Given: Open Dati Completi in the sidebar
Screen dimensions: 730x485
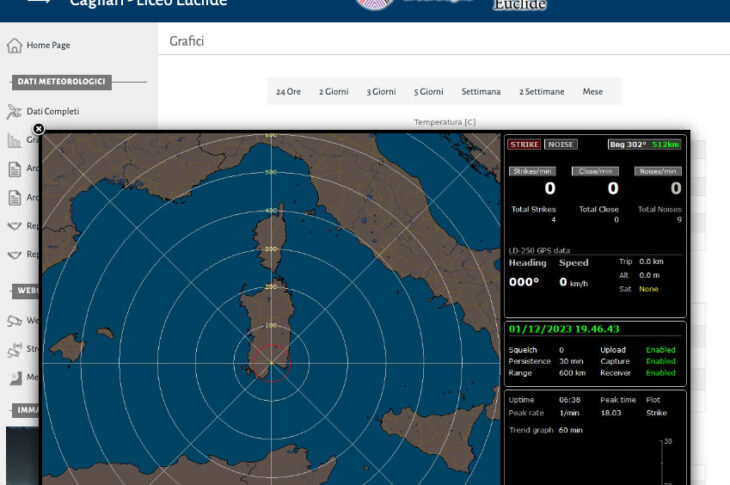Looking at the screenshot, I should coord(53,111).
